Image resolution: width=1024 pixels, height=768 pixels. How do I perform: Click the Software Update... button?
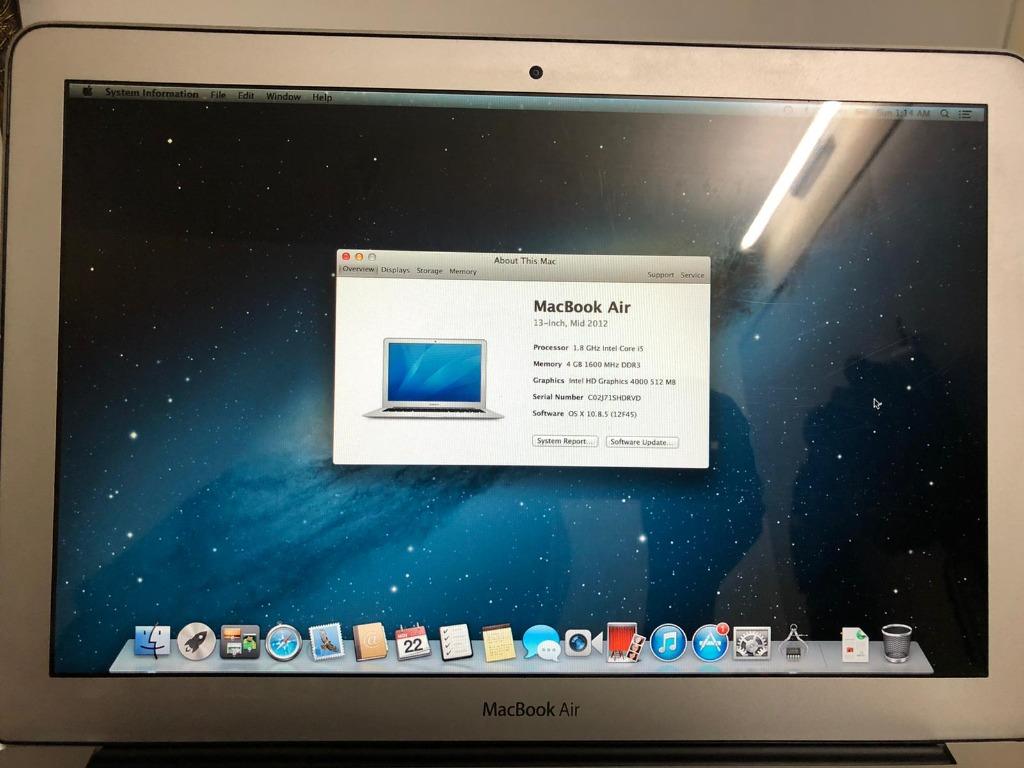coord(642,442)
